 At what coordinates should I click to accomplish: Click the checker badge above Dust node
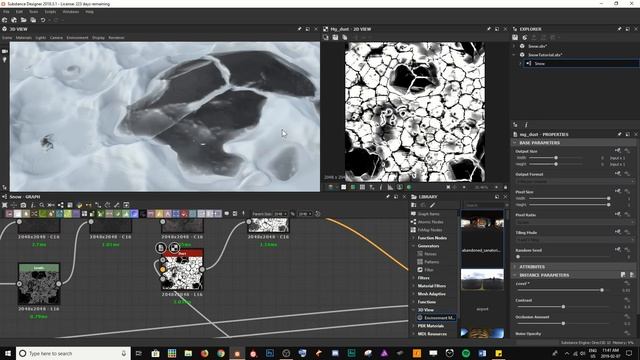[174, 248]
